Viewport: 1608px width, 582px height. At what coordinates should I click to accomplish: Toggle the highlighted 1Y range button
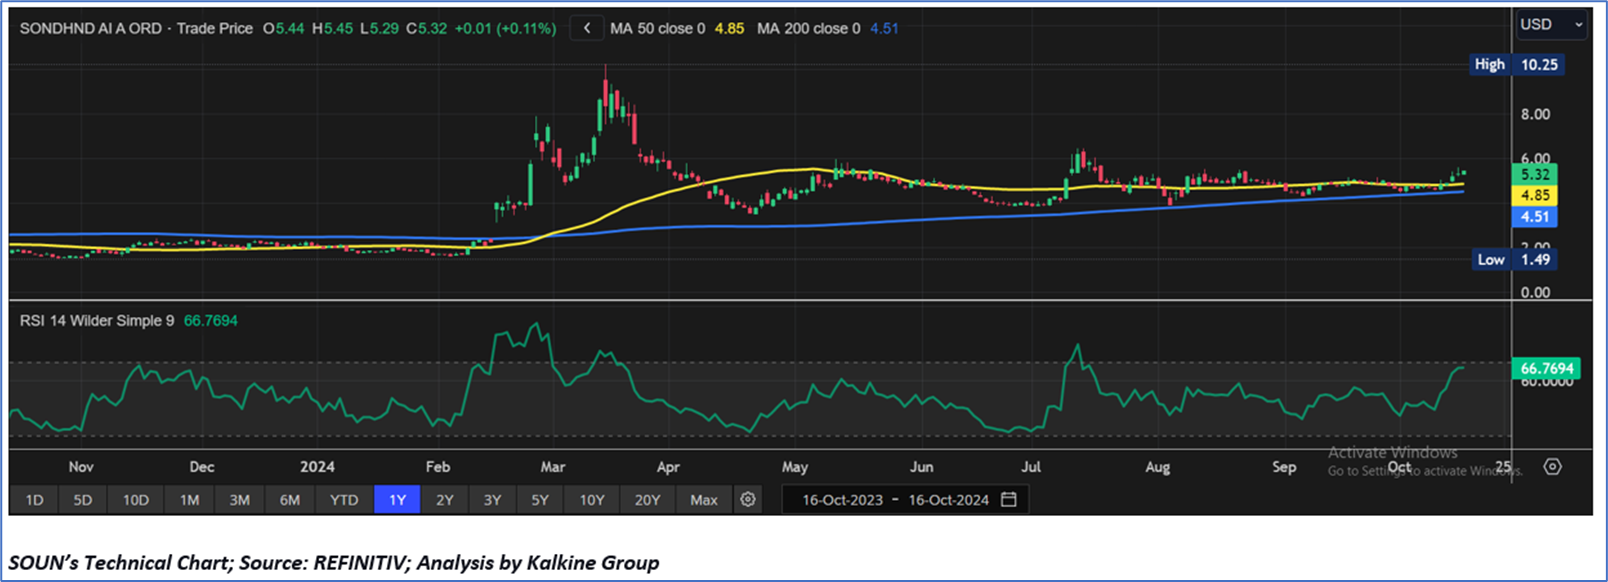pyautogui.click(x=397, y=499)
